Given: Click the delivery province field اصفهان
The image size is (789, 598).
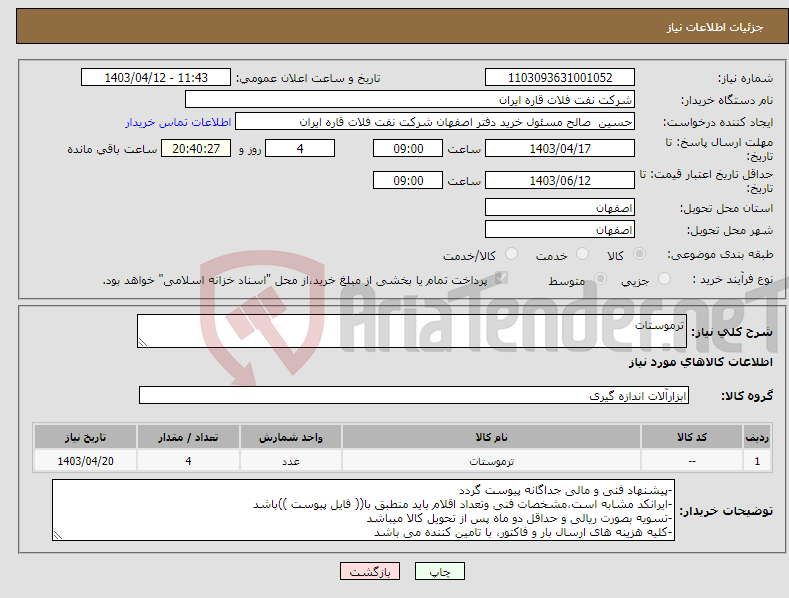Looking at the screenshot, I should click(560, 207).
